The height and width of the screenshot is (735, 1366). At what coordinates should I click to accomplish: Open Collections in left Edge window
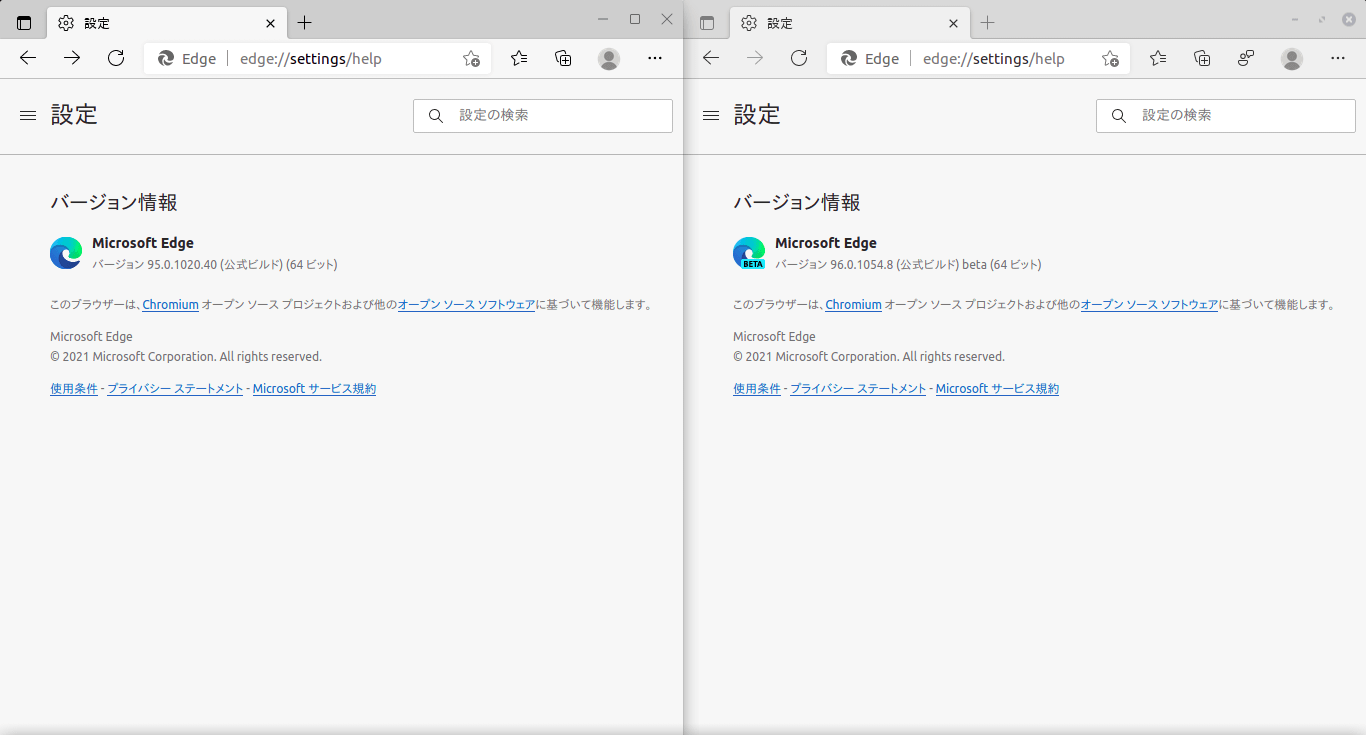click(x=564, y=58)
